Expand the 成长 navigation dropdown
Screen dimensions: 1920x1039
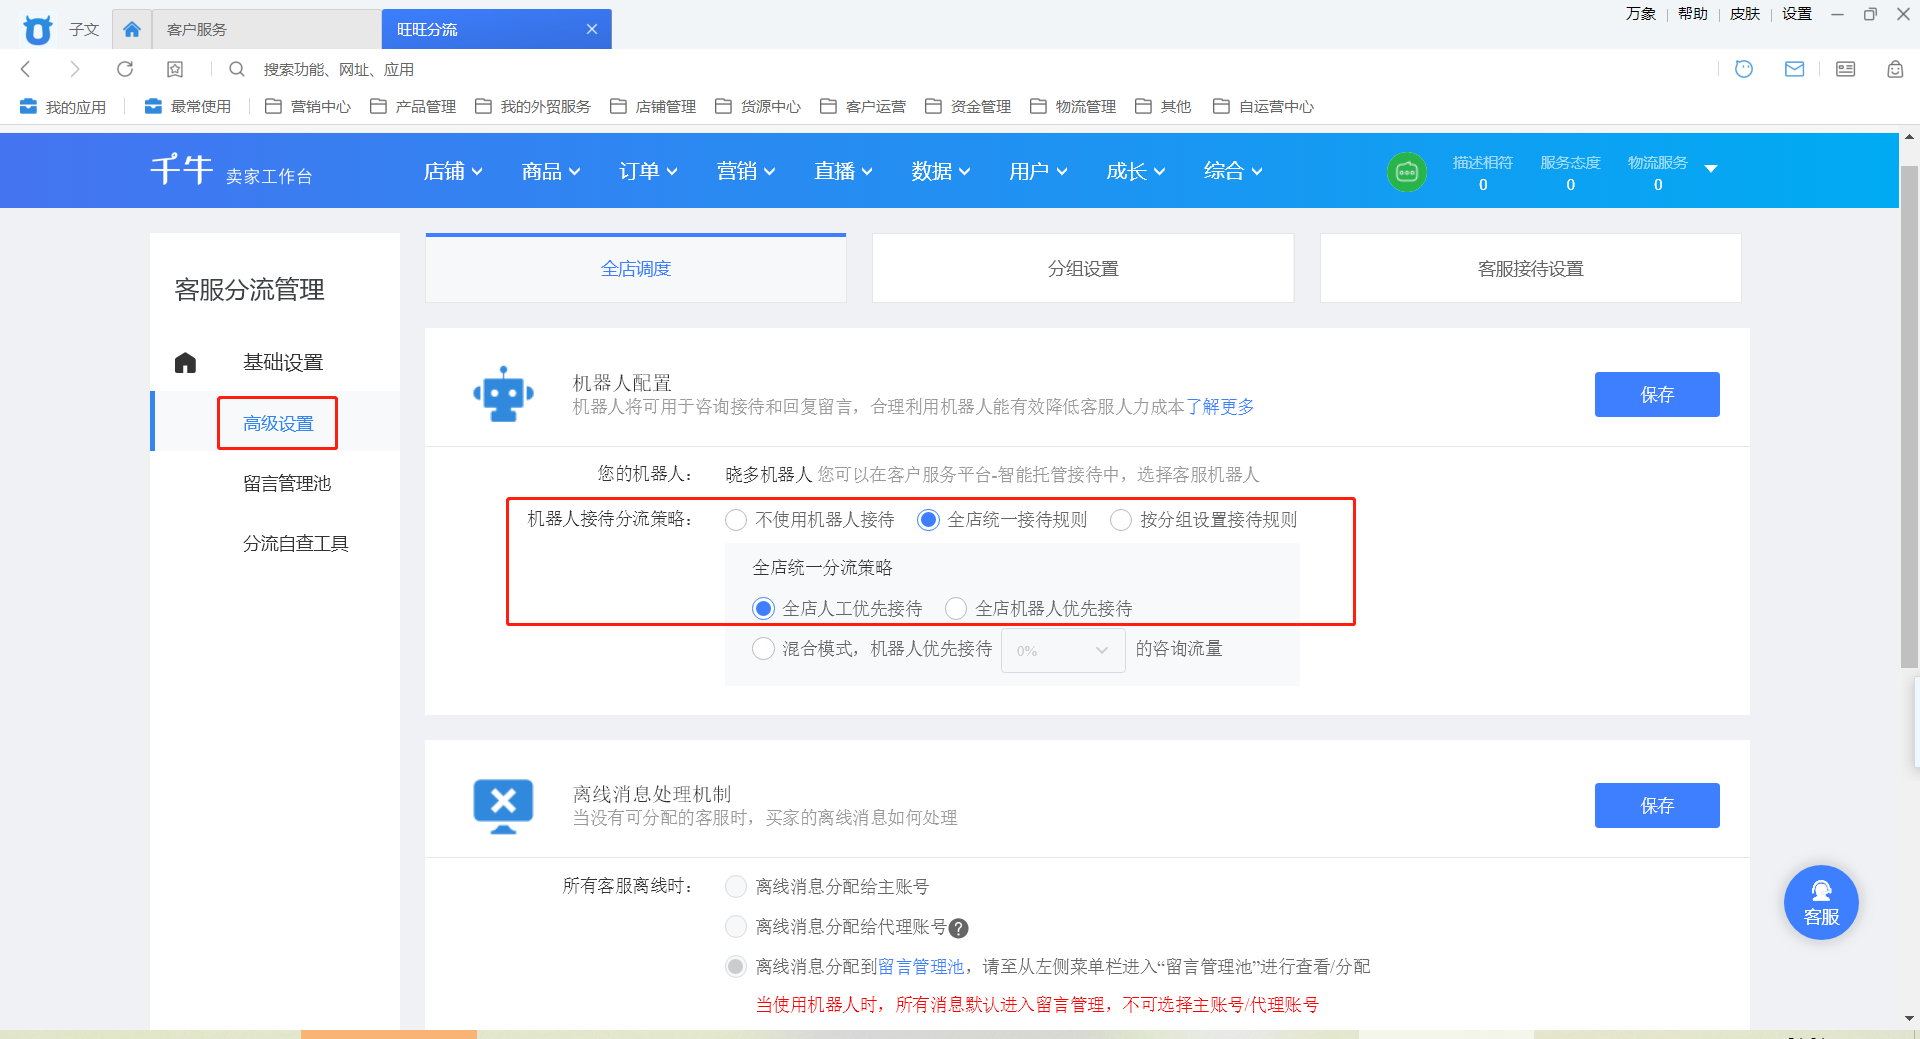(x=1136, y=171)
